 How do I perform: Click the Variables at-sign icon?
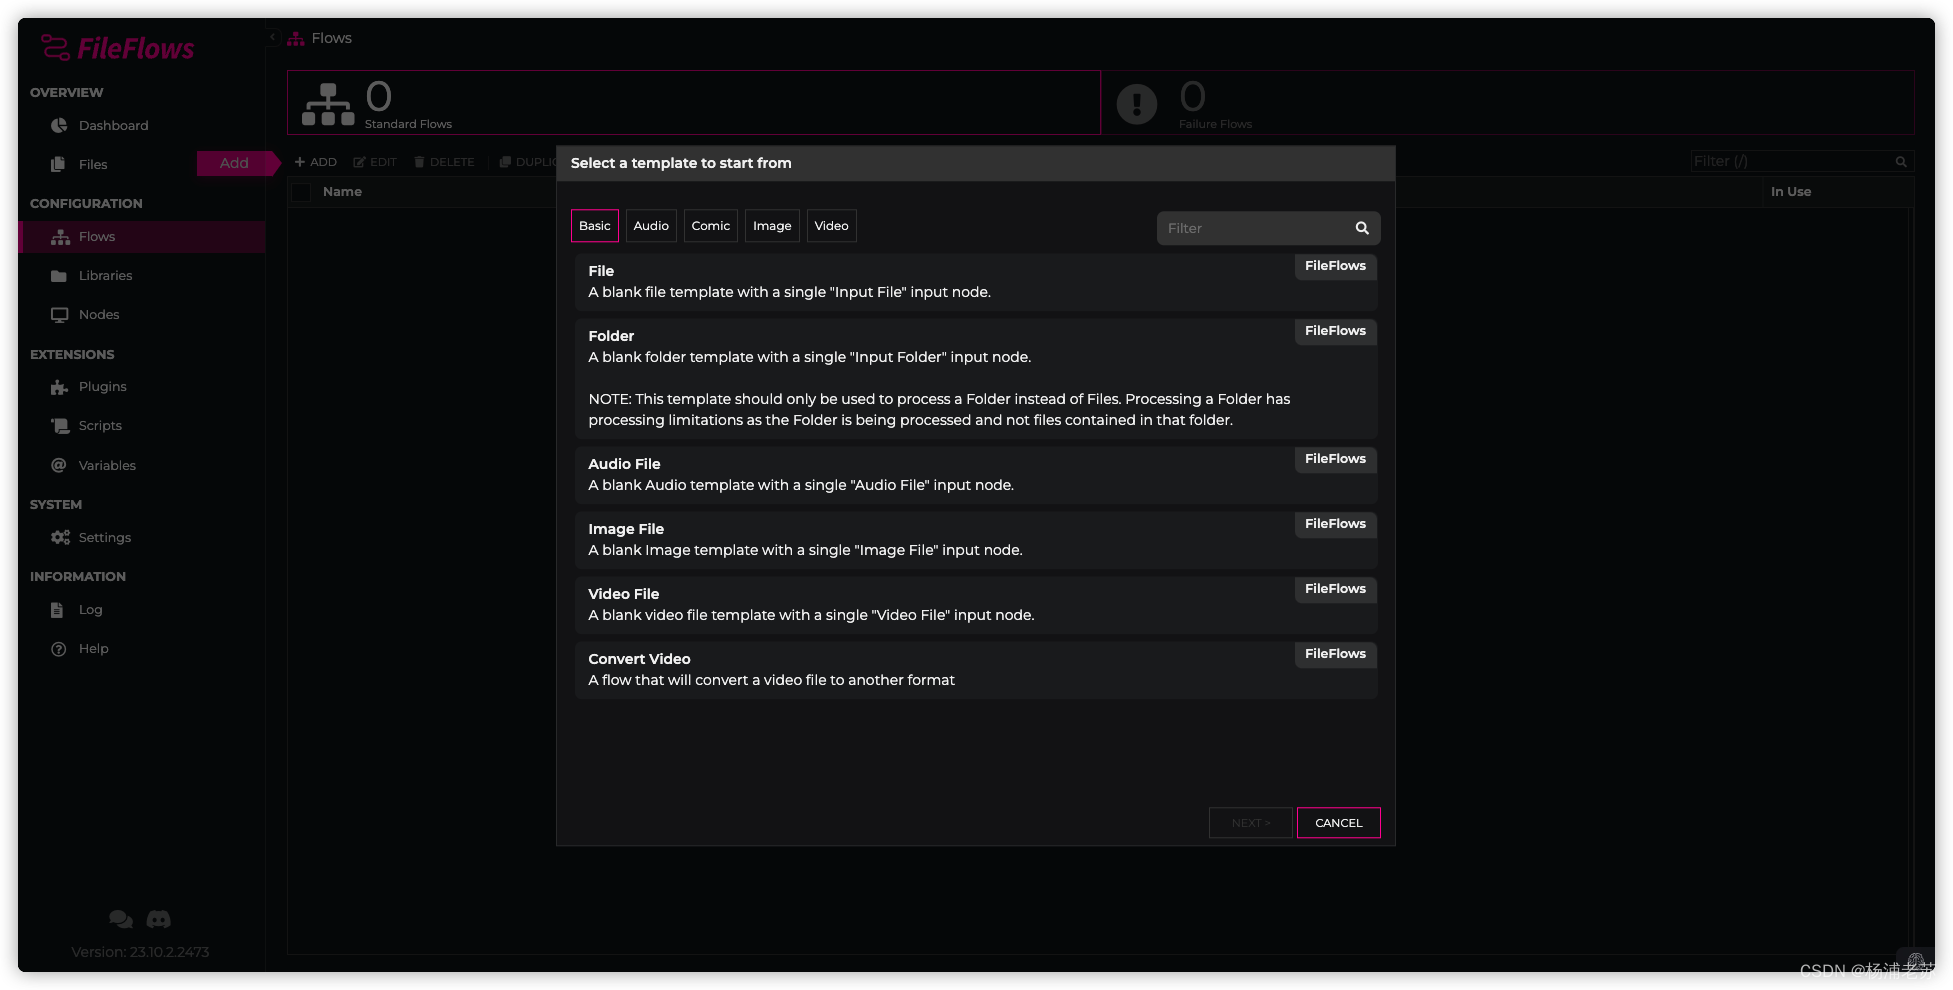click(59, 465)
